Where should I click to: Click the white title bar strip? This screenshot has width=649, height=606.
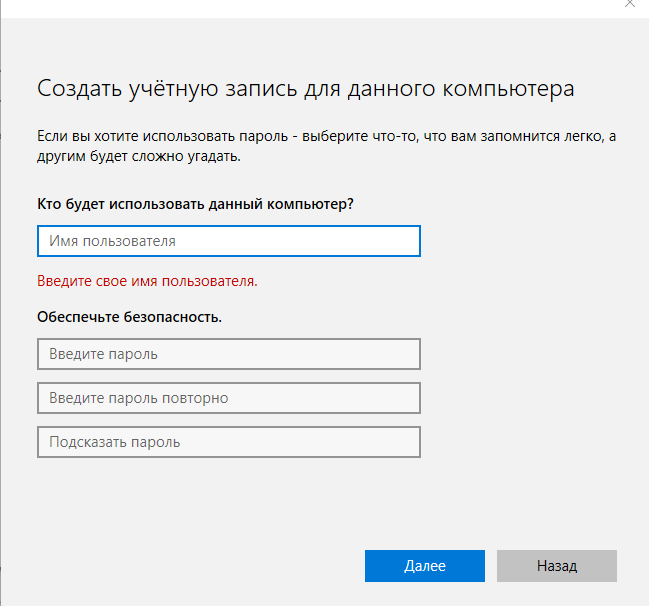click(x=300, y=8)
